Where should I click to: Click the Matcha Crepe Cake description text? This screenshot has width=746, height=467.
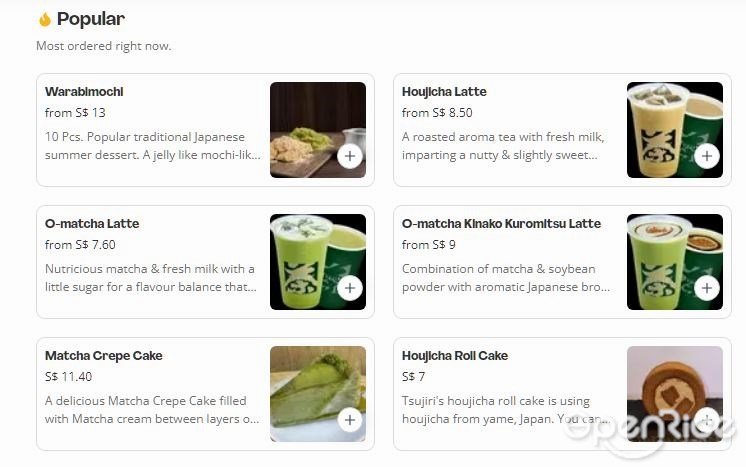tap(152, 410)
